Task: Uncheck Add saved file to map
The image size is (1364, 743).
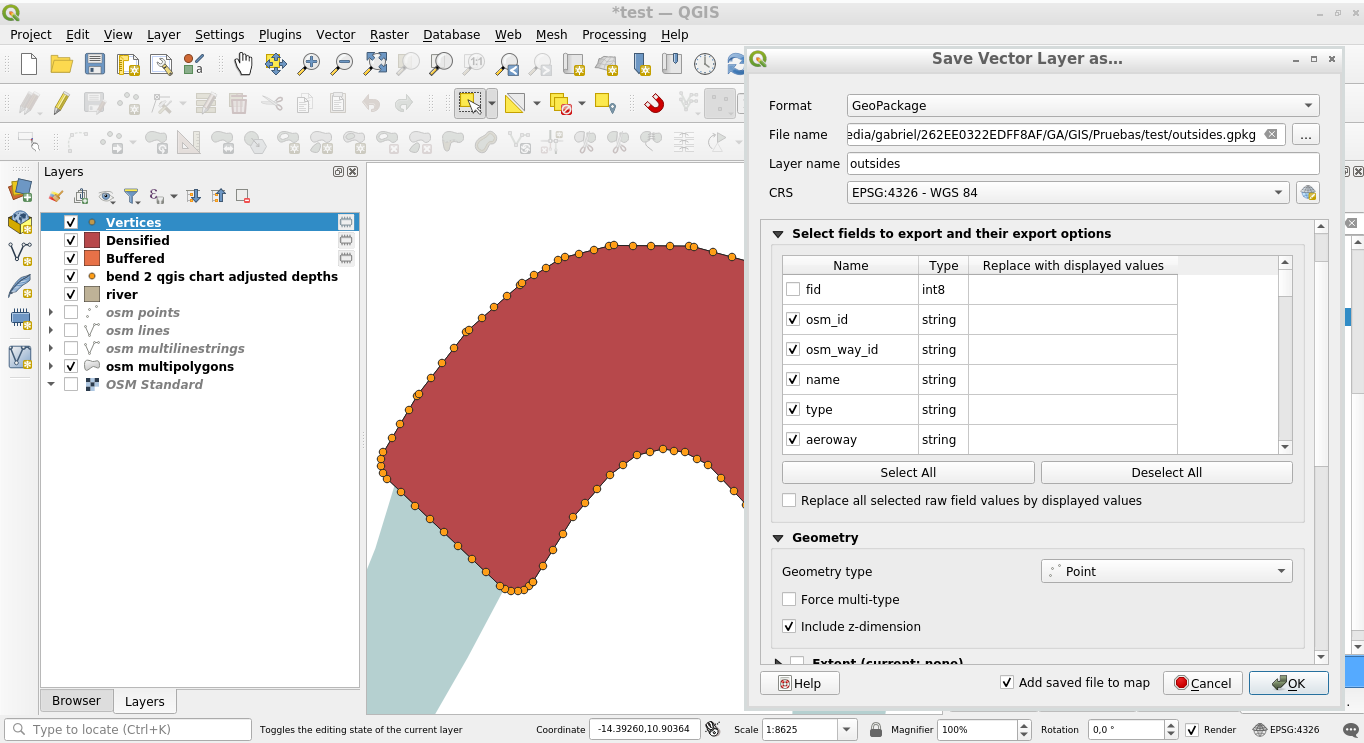Action: (1007, 682)
